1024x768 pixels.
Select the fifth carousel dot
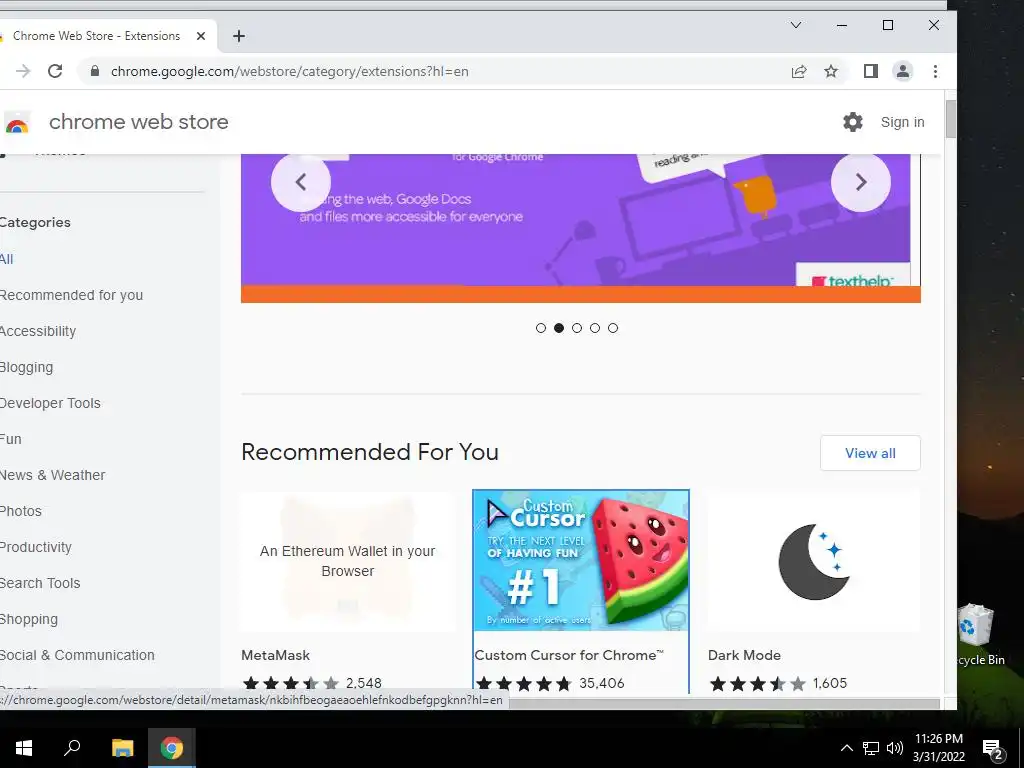pyautogui.click(x=613, y=328)
